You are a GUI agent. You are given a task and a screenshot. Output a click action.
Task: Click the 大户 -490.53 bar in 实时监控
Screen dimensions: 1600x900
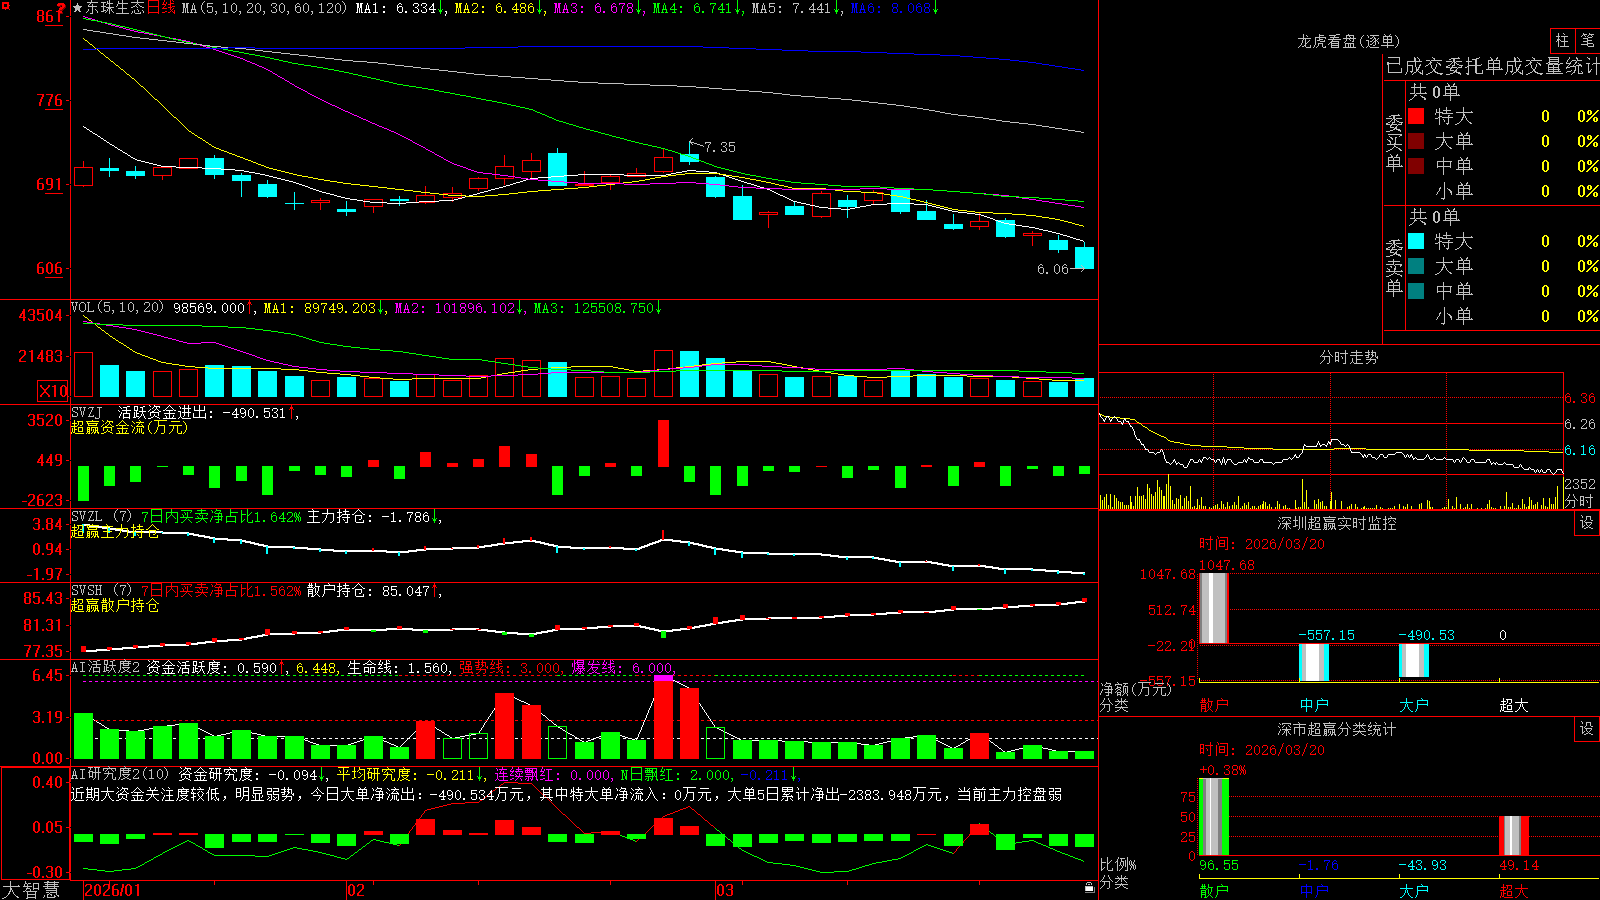pos(1414,660)
